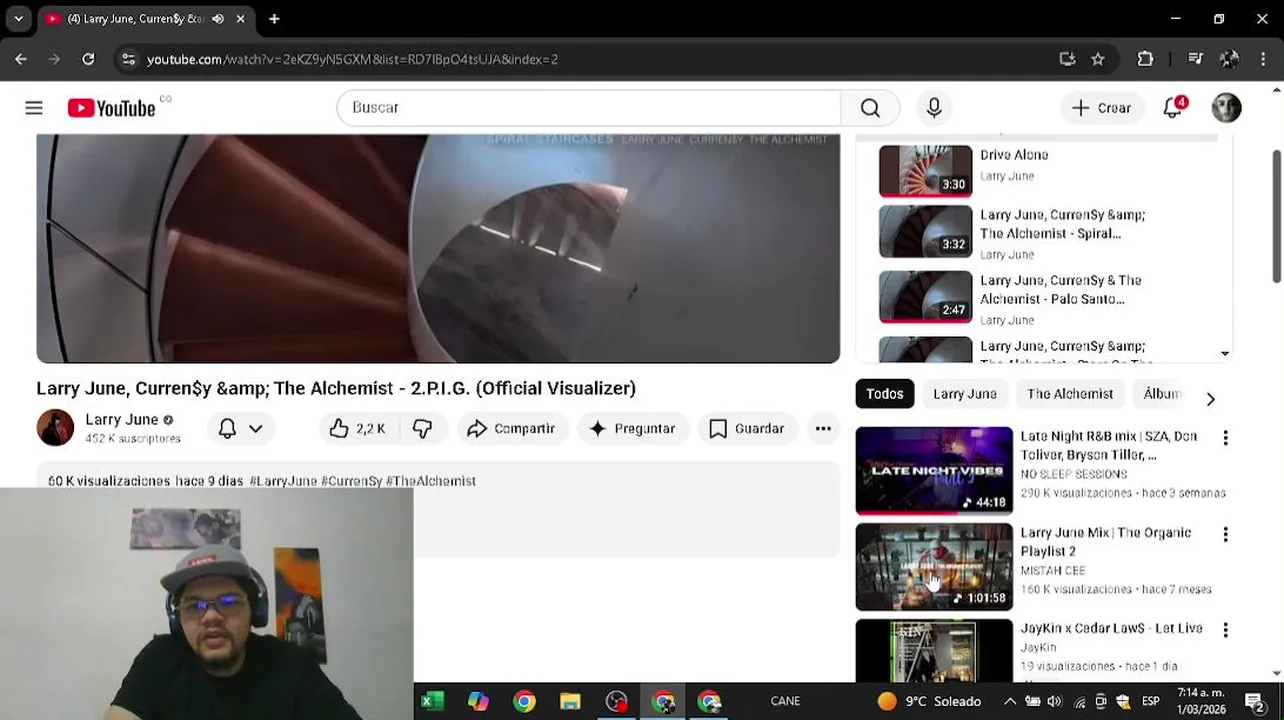Click the Crear button
Viewport: 1284px width, 720px height.
pyautogui.click(x=1101, y=108)
